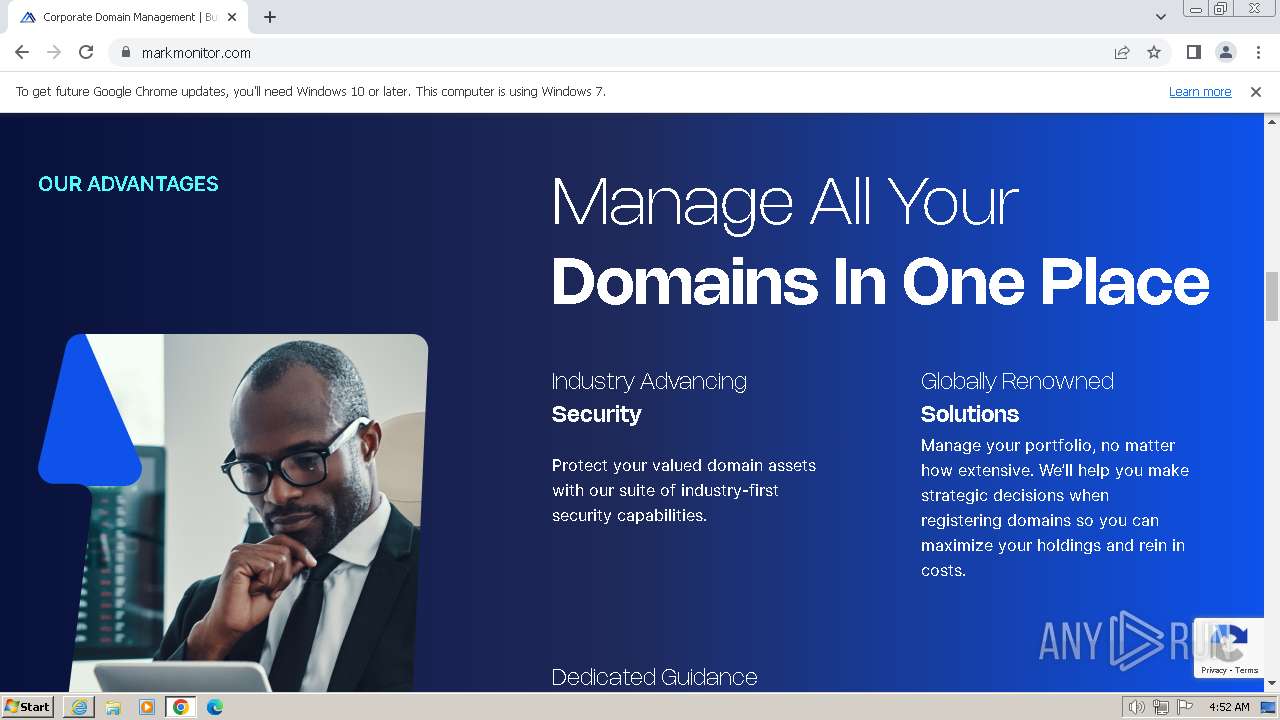Image resolution: width=1280 pixels, height=720 pixels.
Task: View site information lock icon
Action: (125, 52)
